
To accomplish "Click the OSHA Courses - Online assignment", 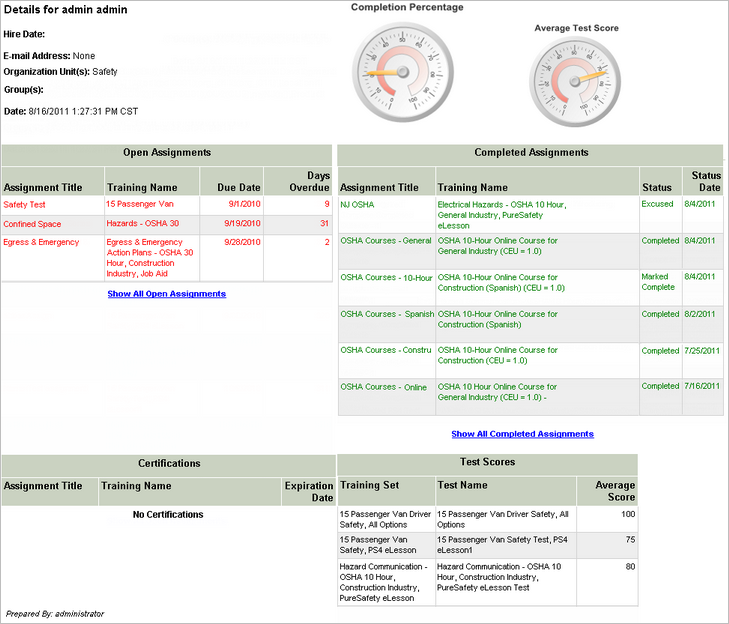I will (383, 387).
